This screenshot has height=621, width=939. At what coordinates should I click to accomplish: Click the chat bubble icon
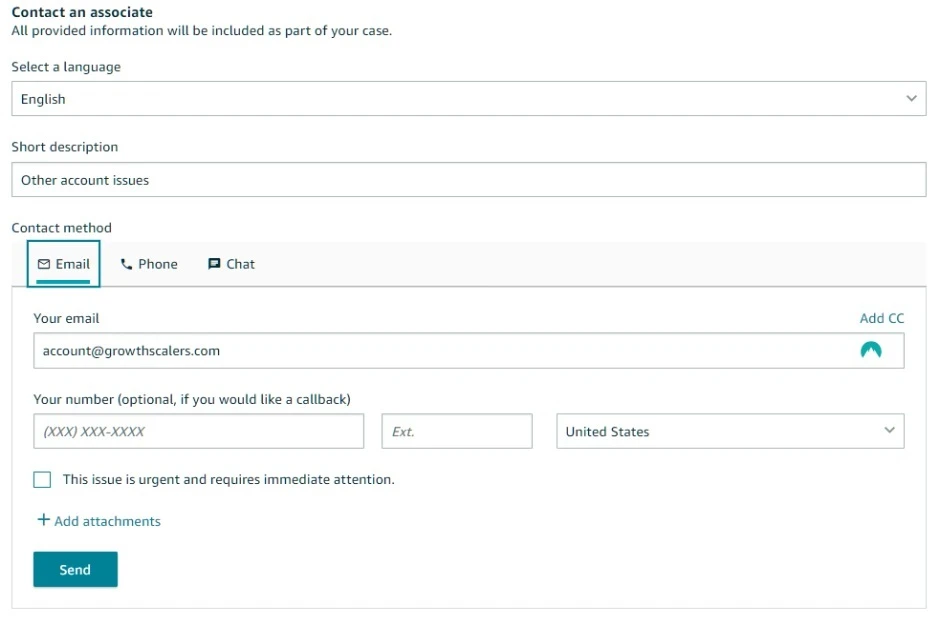(x=214, y=264)
